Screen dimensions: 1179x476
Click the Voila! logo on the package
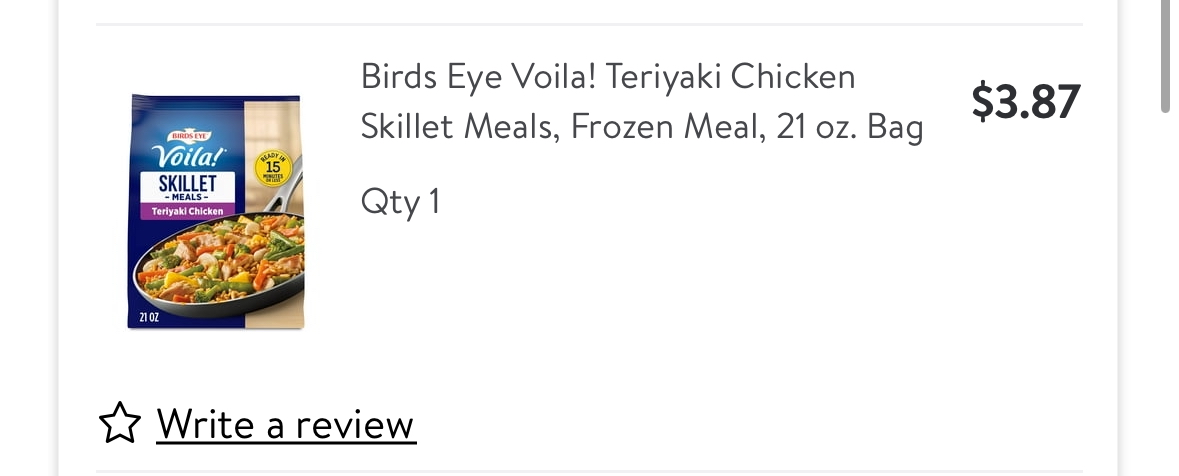(187, 156)
